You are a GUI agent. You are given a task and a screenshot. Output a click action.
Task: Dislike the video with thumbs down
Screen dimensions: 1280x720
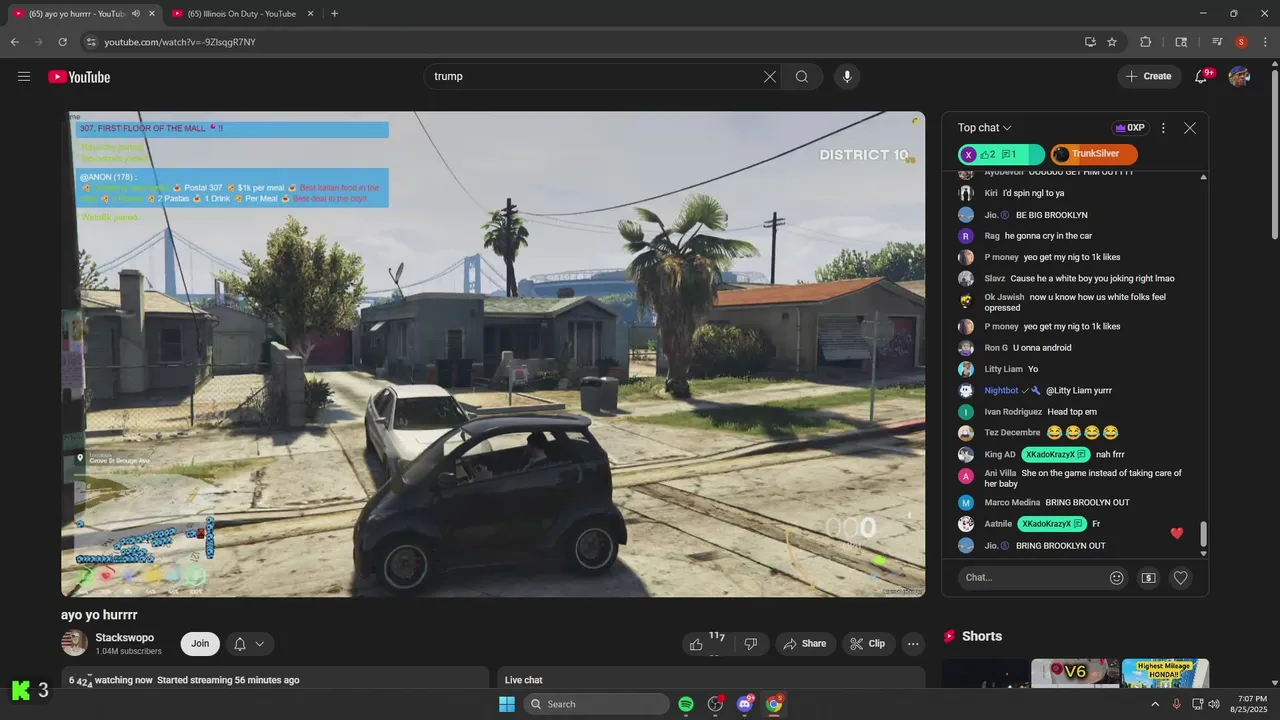coord(751,643)
